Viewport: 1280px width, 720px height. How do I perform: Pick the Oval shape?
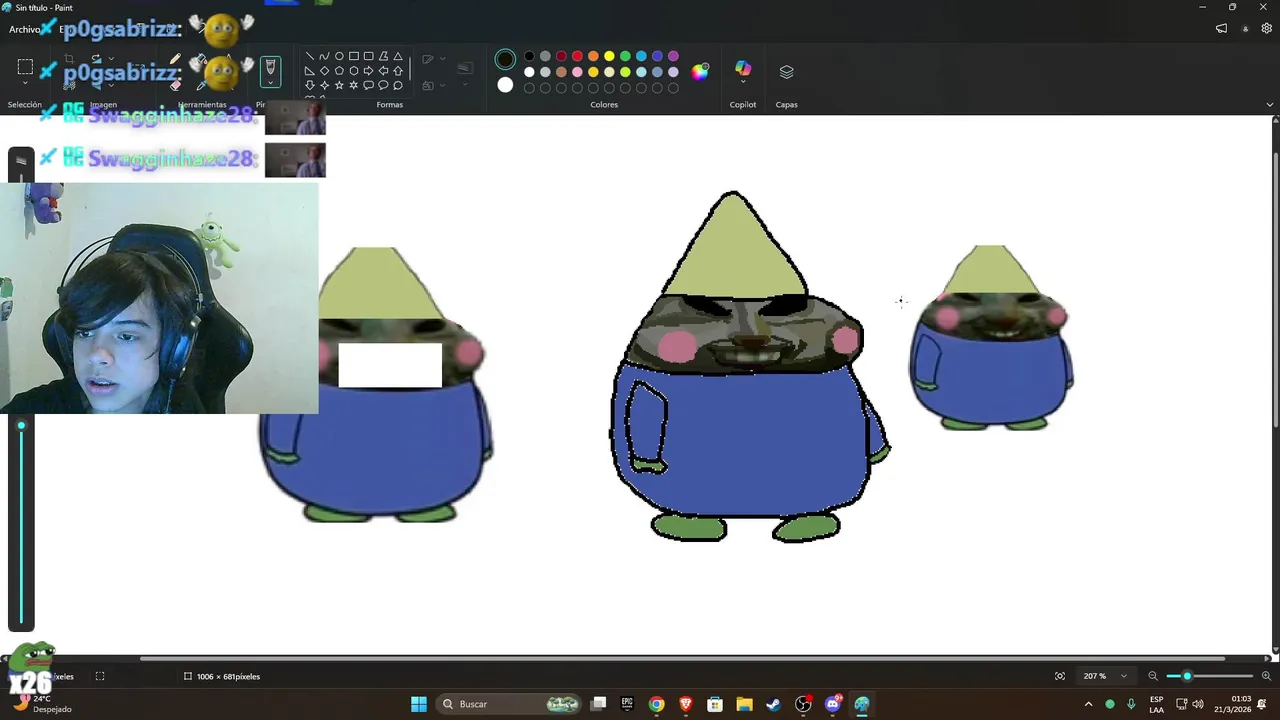coord(339,56)
